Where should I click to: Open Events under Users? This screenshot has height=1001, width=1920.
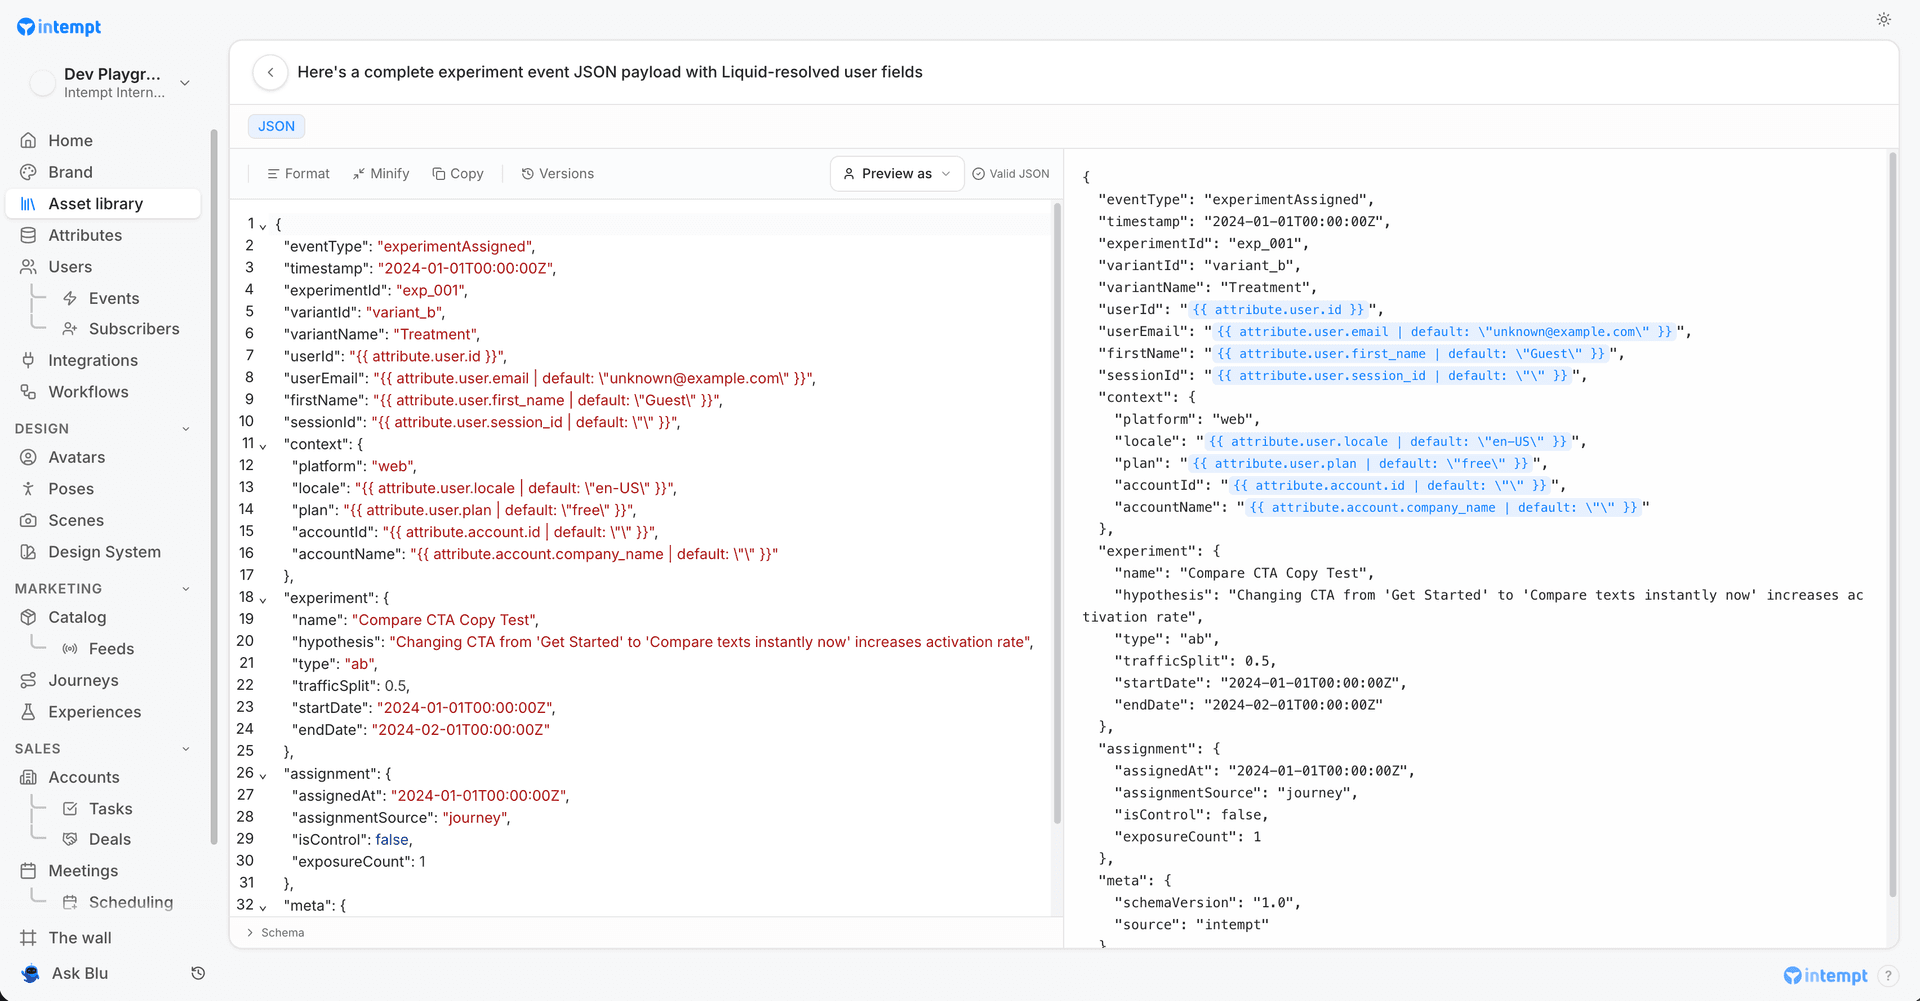[114, 298]
